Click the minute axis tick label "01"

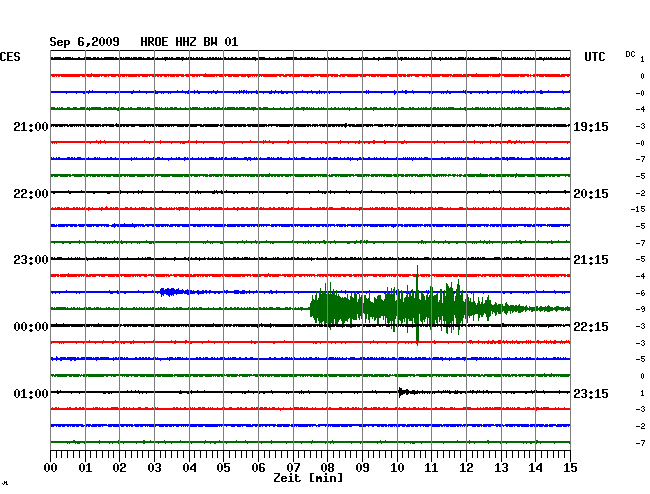tap(85, 468)
